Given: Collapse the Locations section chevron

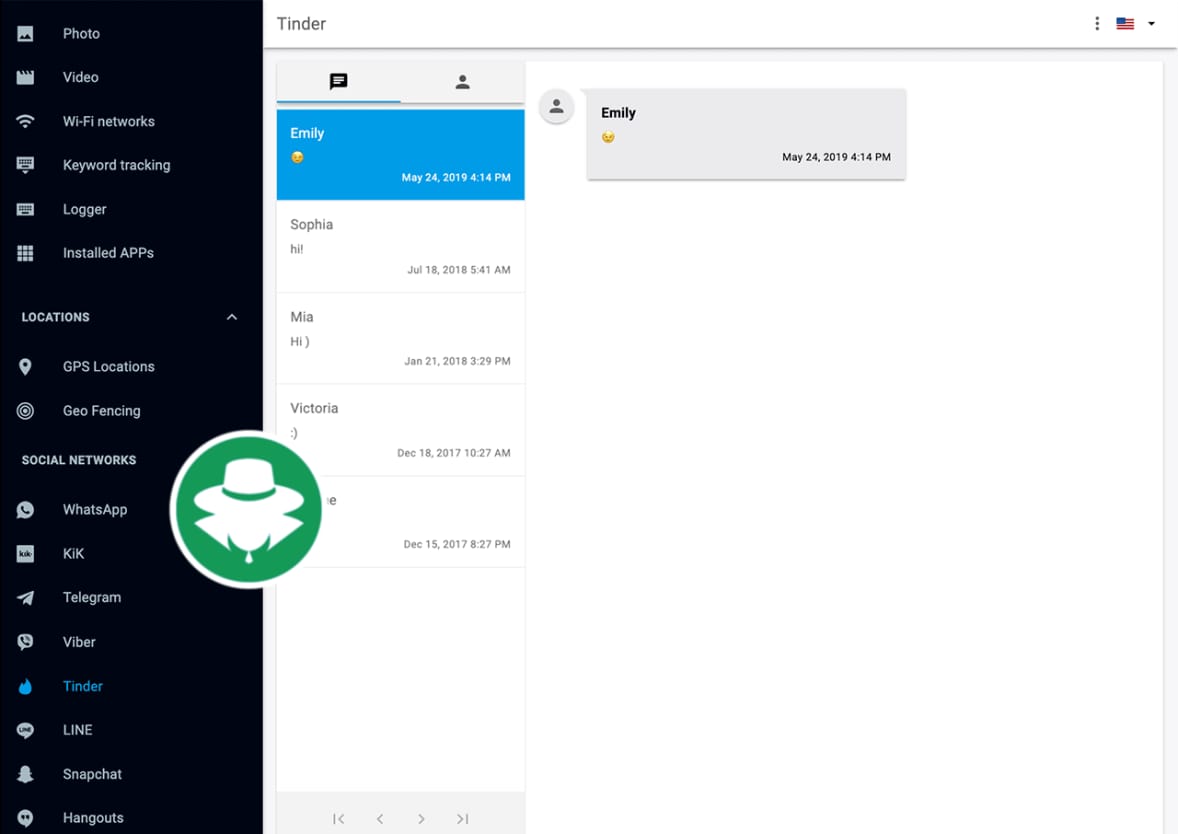Looking at the screenshot, I should click(232, 317).
